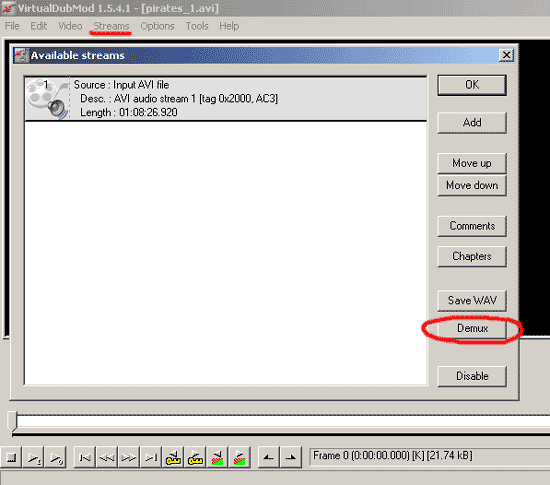Set selection end mark-out
The width and height of the screenshot is (550, 485).
291,457
